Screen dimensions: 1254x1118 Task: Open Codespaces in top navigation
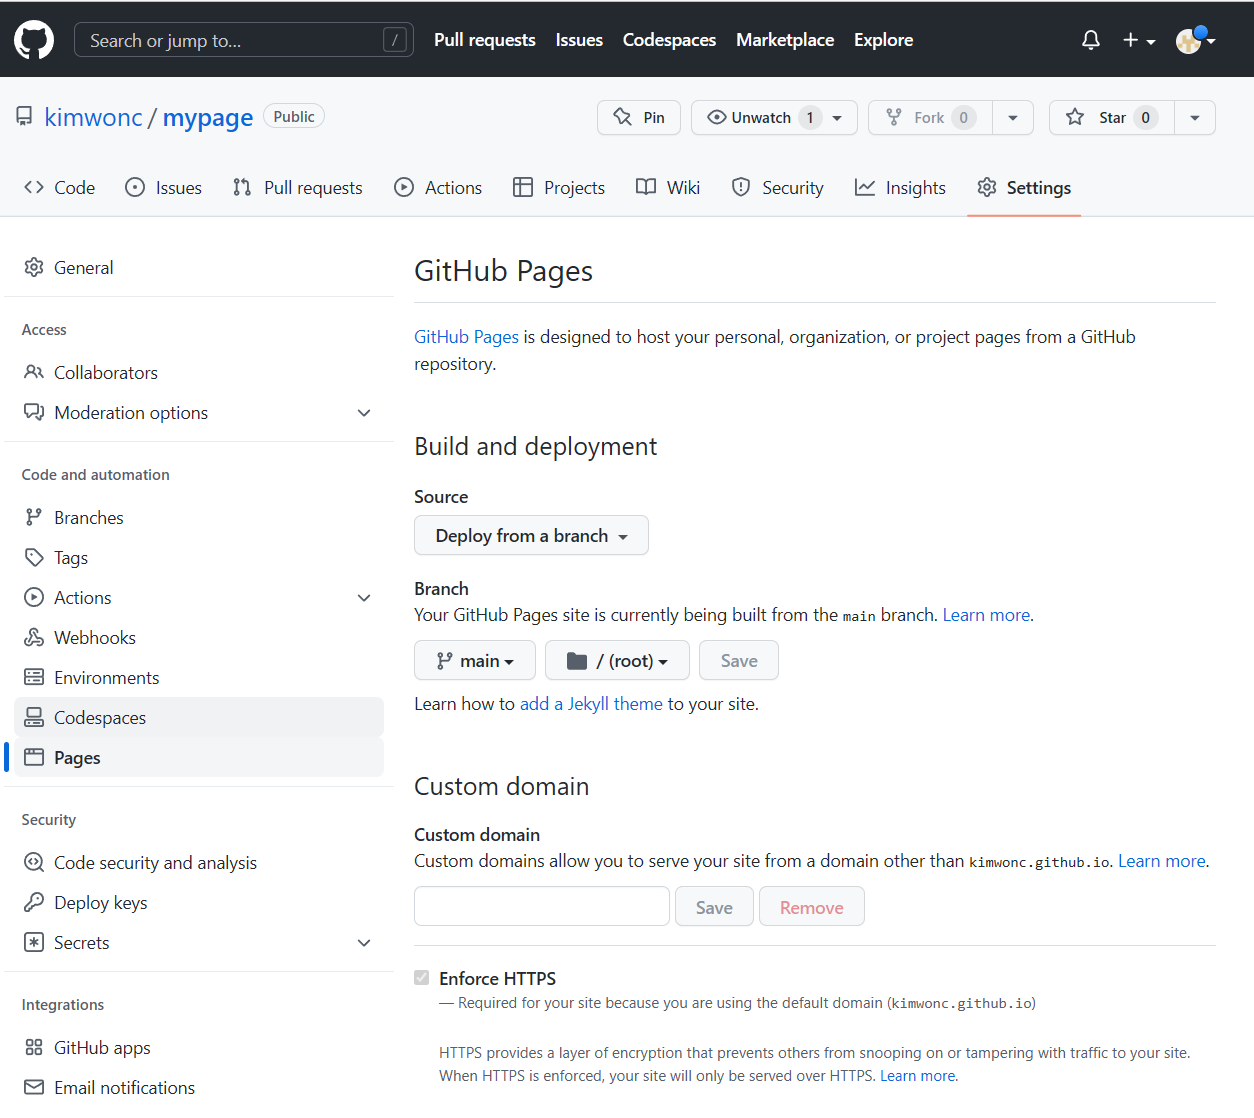(x=669, y=40)
